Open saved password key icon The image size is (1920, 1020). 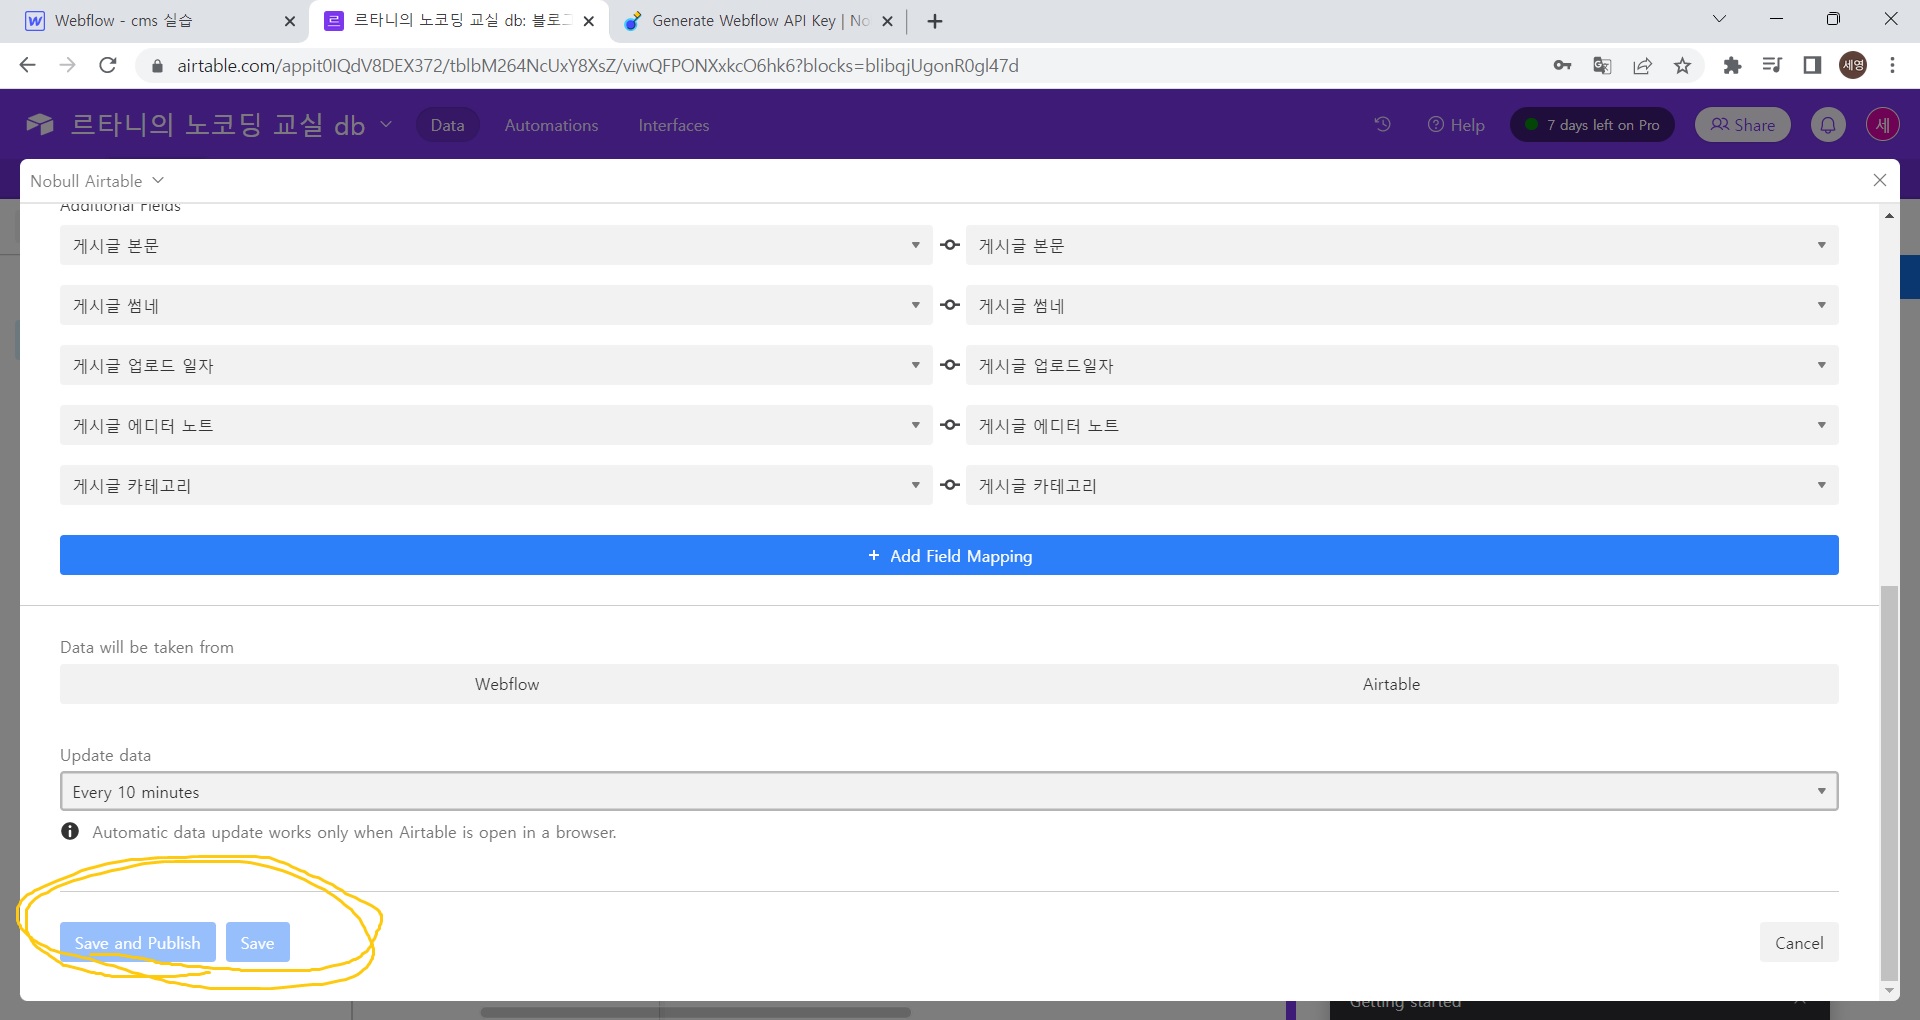click(x=1562, y=65)
